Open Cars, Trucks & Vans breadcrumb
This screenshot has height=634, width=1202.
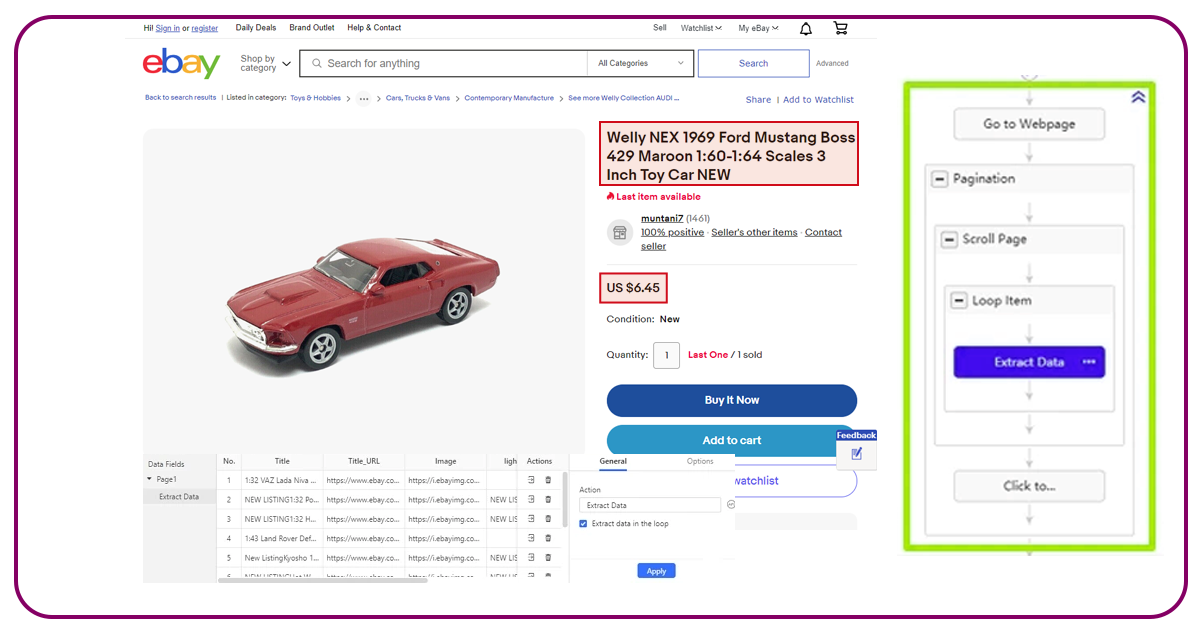[x=418, y=98]
